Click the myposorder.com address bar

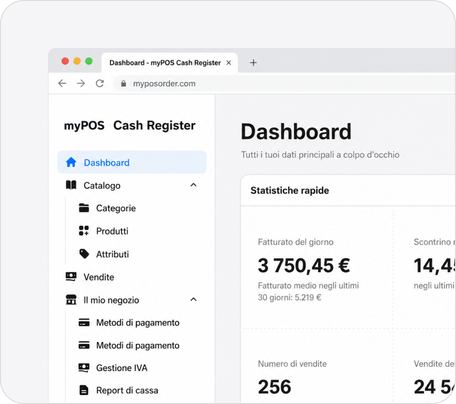click(283, 84)
